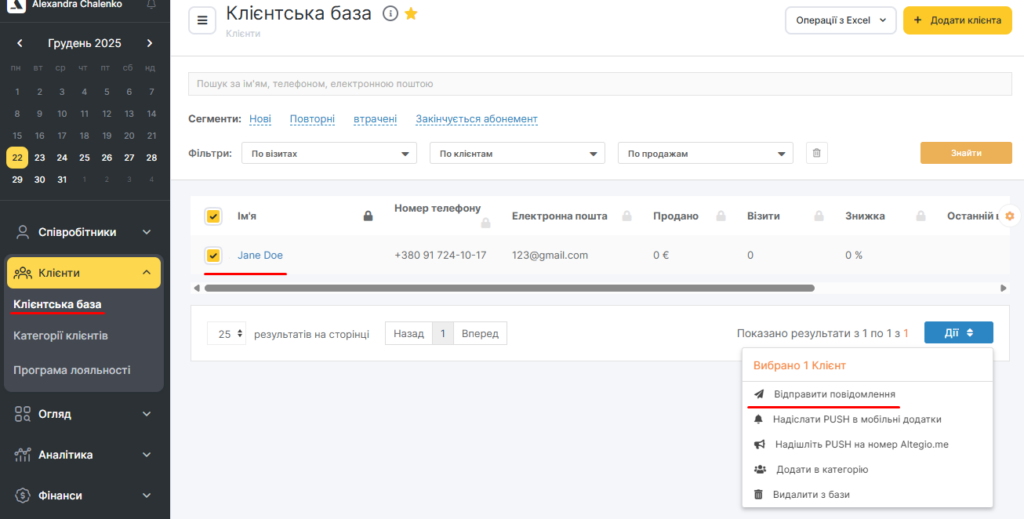Open the 'По продажам' filter dropdown

(705, 154)
